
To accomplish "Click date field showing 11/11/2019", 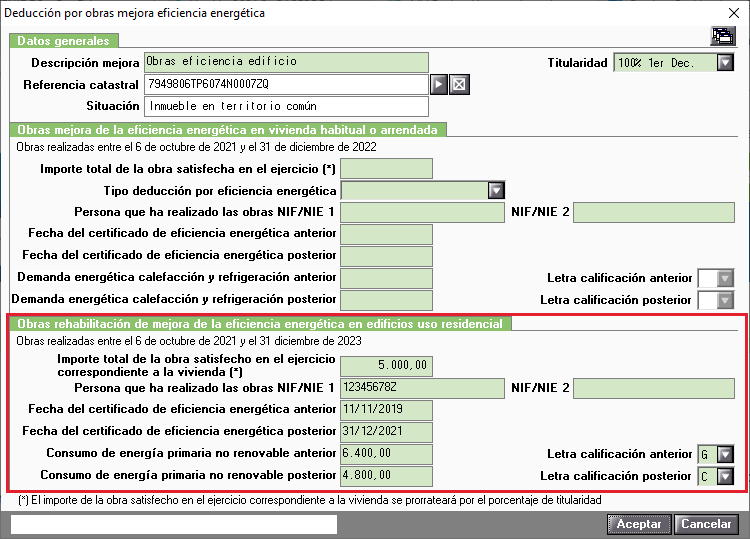I will point(386,410).
